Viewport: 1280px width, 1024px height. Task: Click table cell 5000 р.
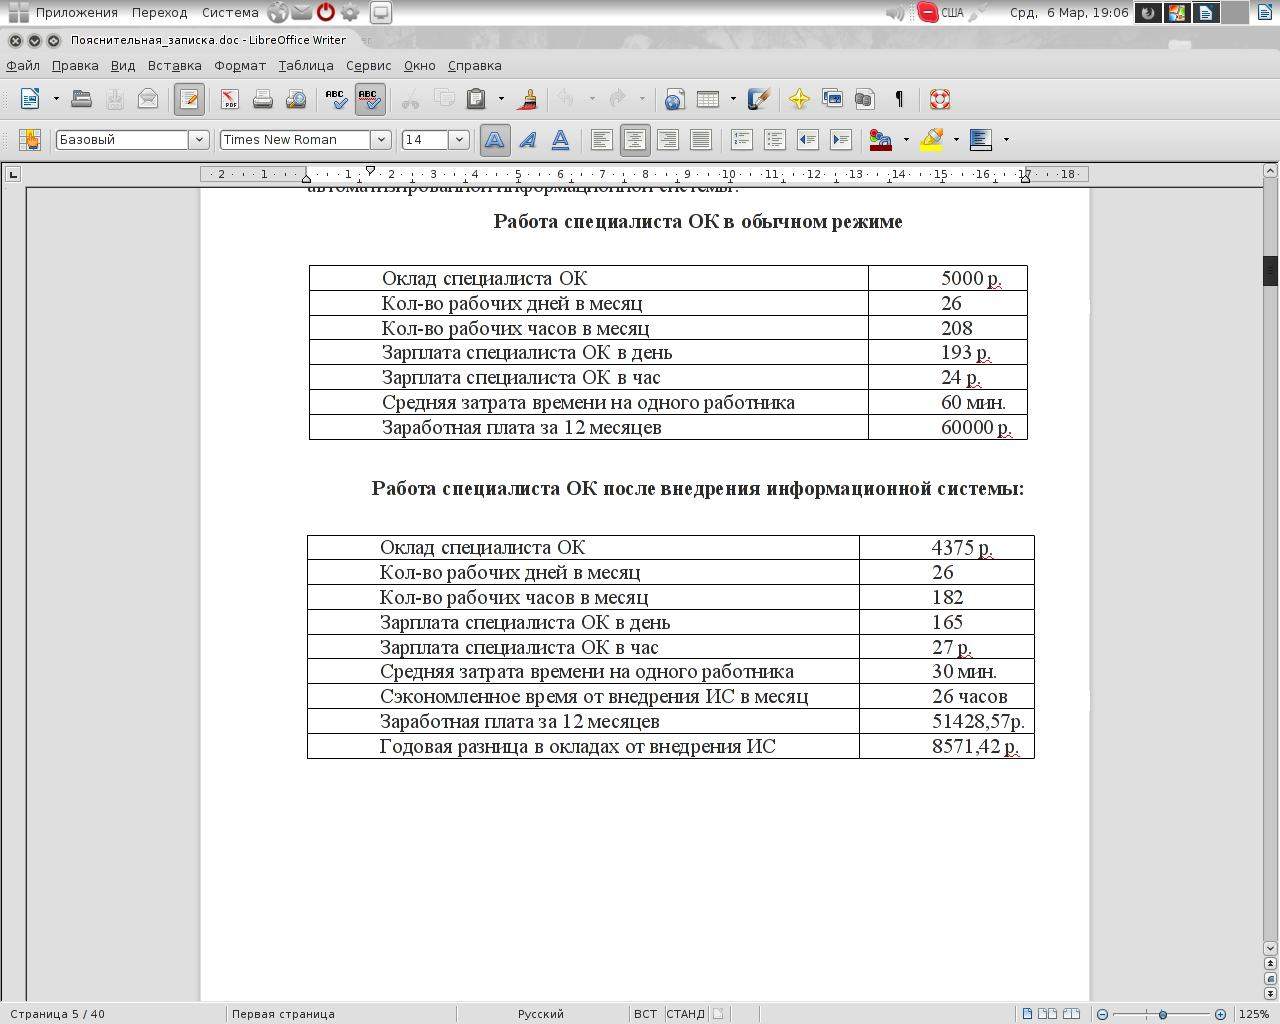tap(948, 278)
